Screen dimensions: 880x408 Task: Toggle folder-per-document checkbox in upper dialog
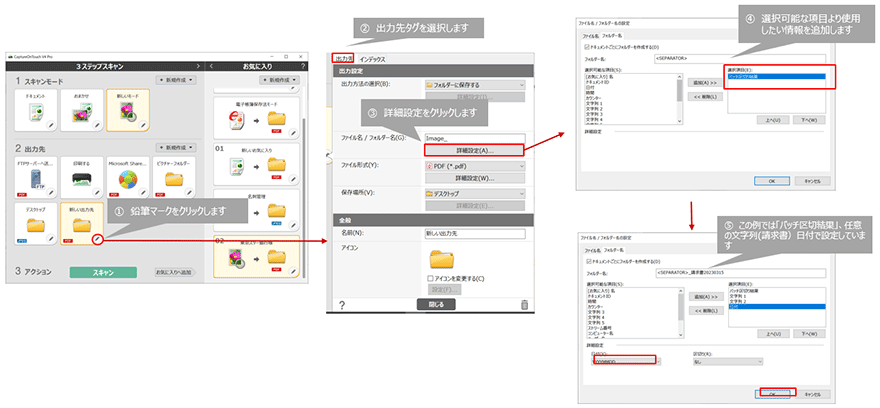point(587,45)
